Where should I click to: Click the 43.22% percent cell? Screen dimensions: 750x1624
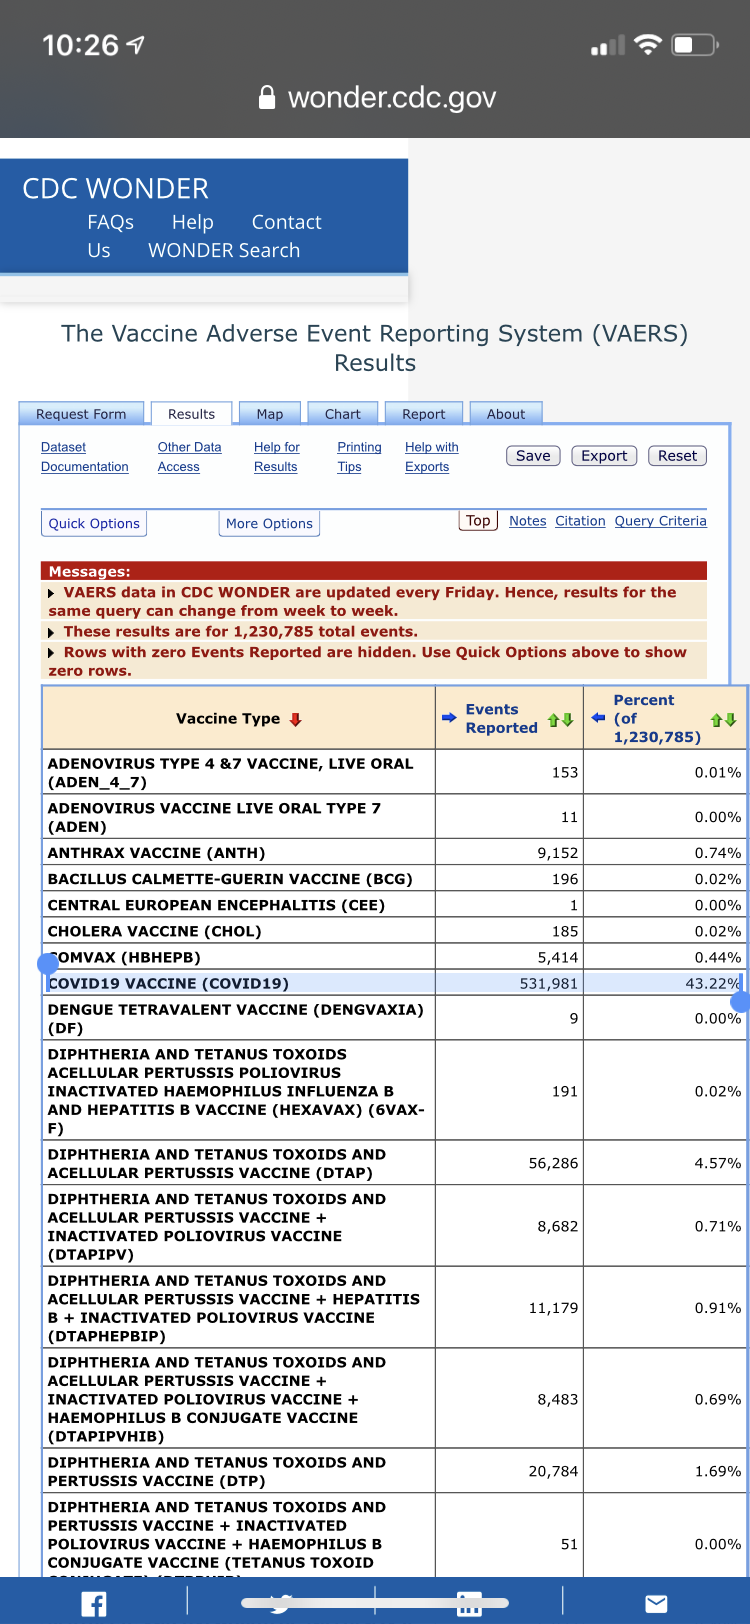(665, 984)
